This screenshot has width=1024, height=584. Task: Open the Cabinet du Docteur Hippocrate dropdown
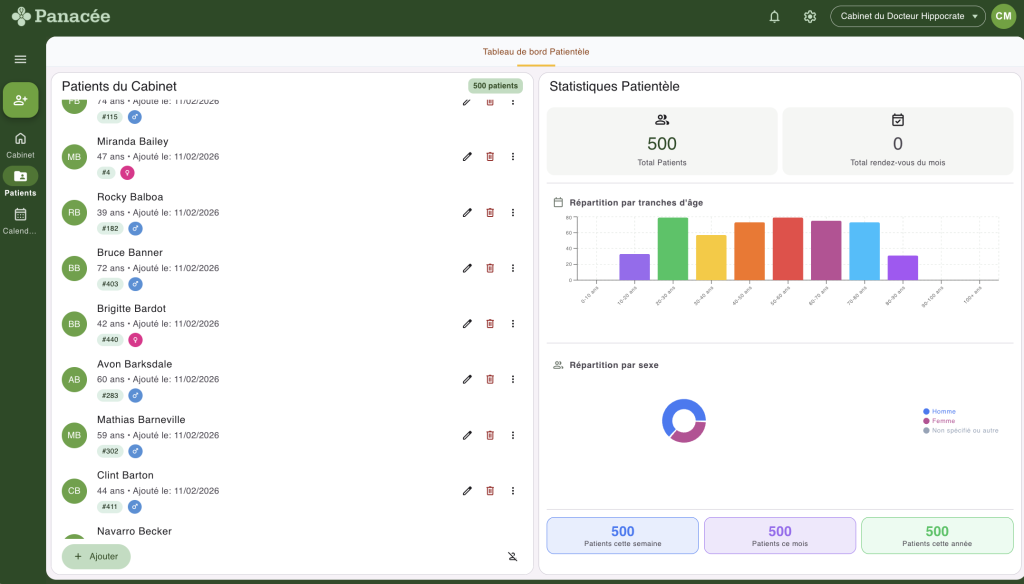[x=906, y=16]
